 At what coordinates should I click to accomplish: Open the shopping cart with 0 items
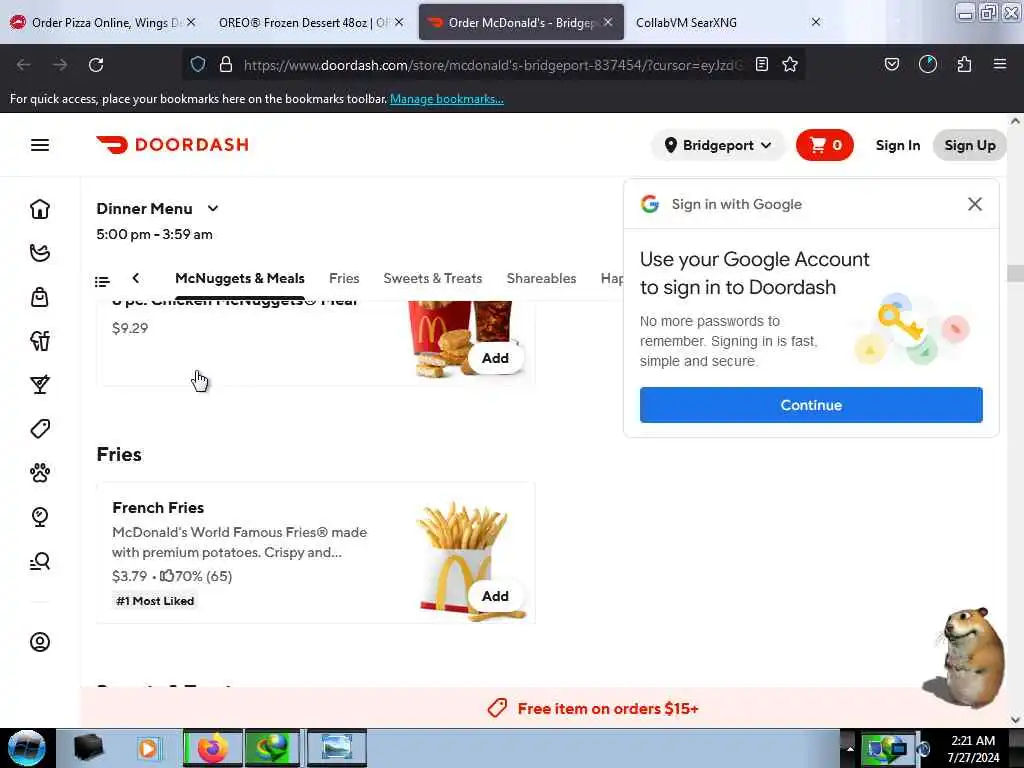click(x=824, y=145)
